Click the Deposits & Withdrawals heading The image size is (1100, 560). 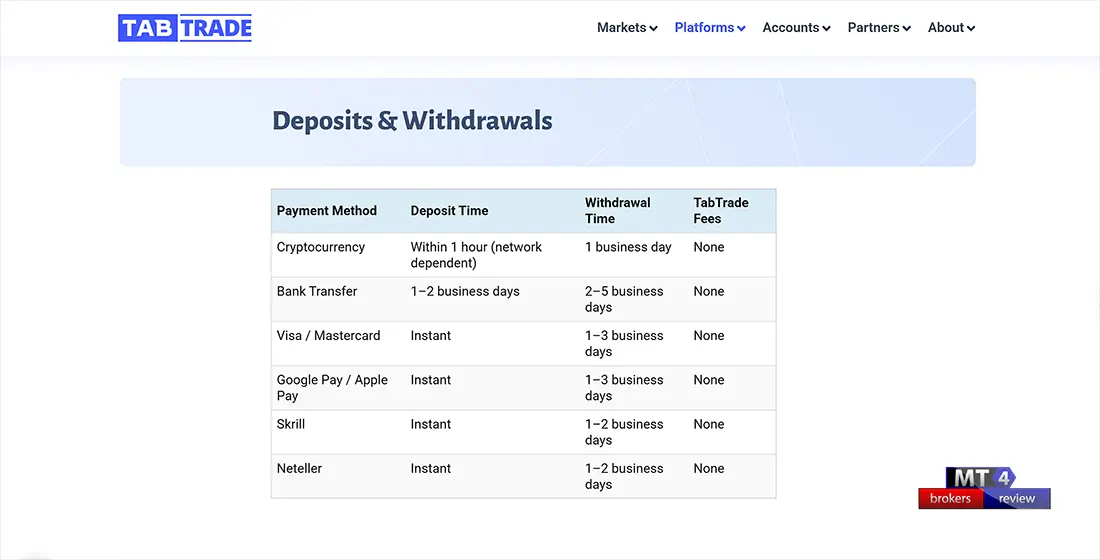(x=412, y=121)
